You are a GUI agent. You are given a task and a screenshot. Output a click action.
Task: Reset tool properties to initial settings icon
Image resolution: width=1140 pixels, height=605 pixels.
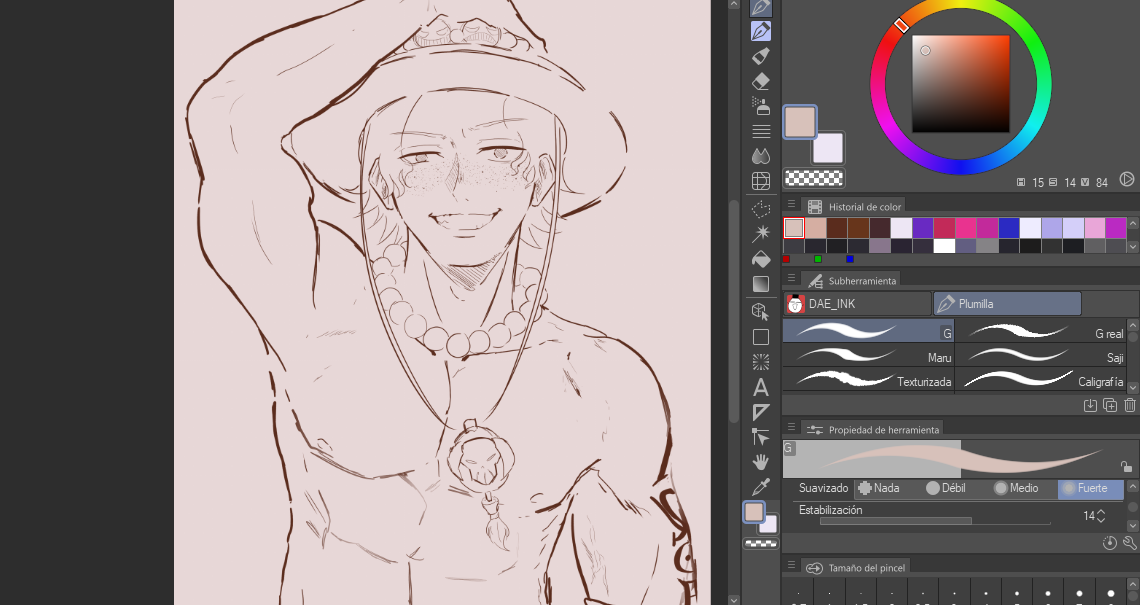[1109, 542]
